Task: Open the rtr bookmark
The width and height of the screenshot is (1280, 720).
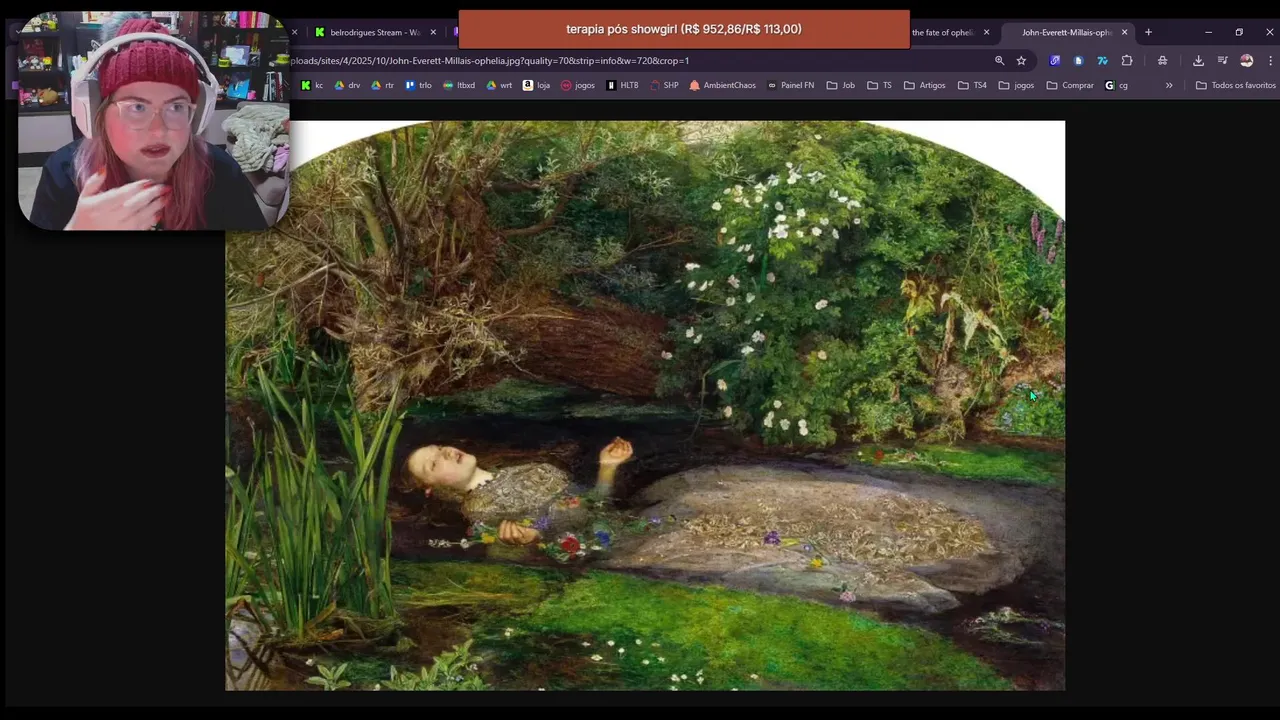Action: coord(382,86)
